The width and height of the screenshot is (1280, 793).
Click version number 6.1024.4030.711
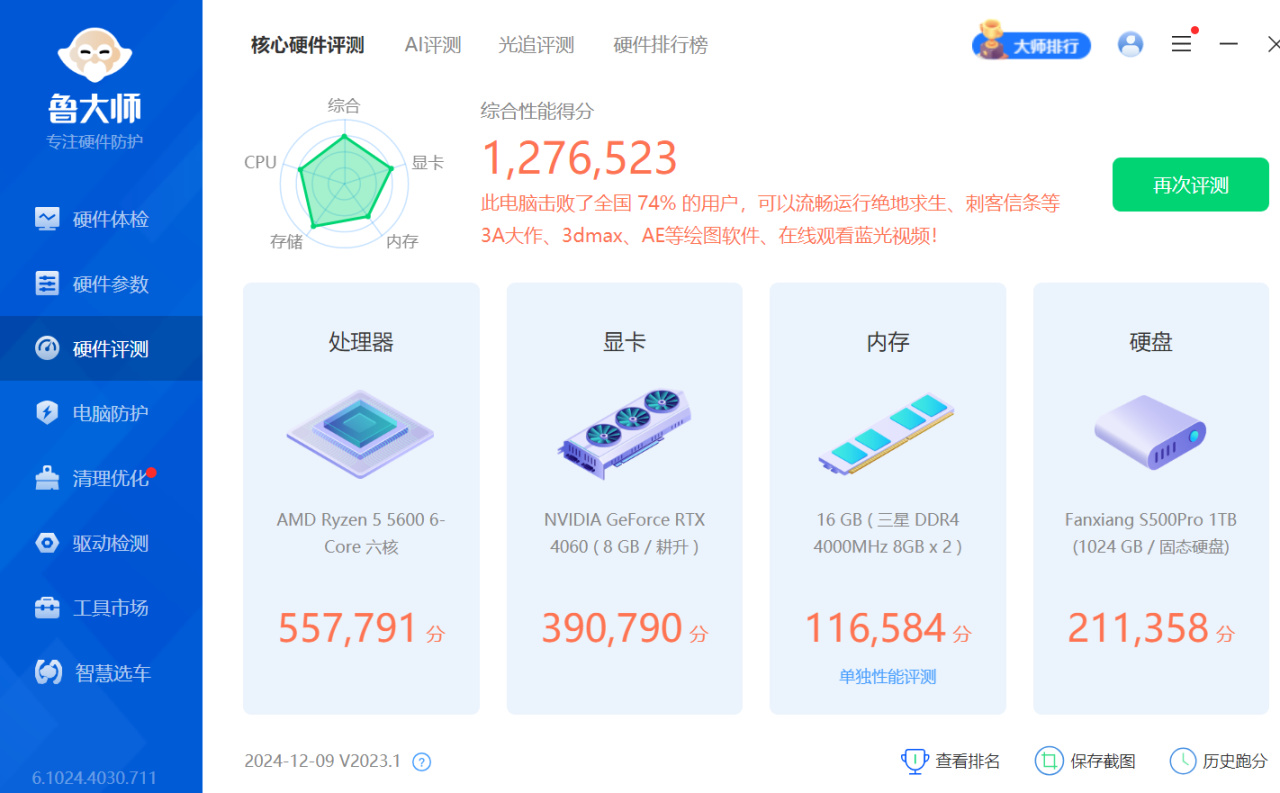point(94,777)
